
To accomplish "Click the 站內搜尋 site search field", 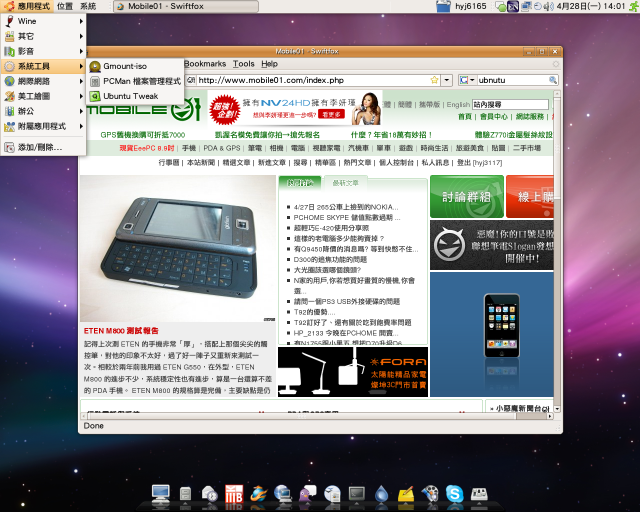I will coord(510,105).
